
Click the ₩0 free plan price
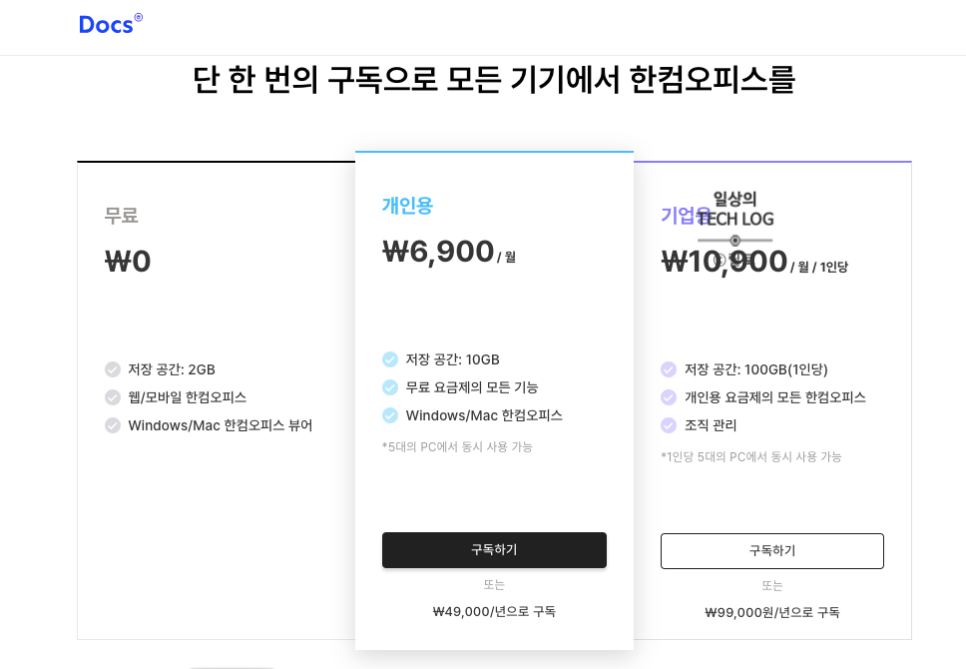pyautogui.click(x=128, y=262)
